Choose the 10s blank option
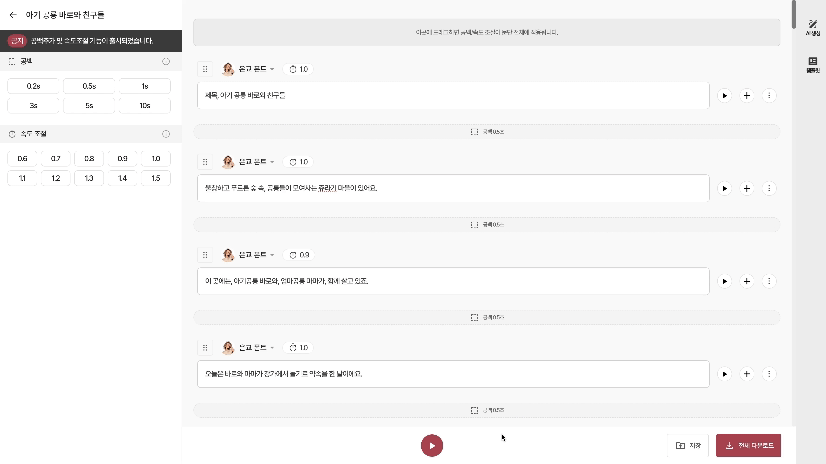The height and width of the screenshot is (464, 826). click(x=145, y=105)
